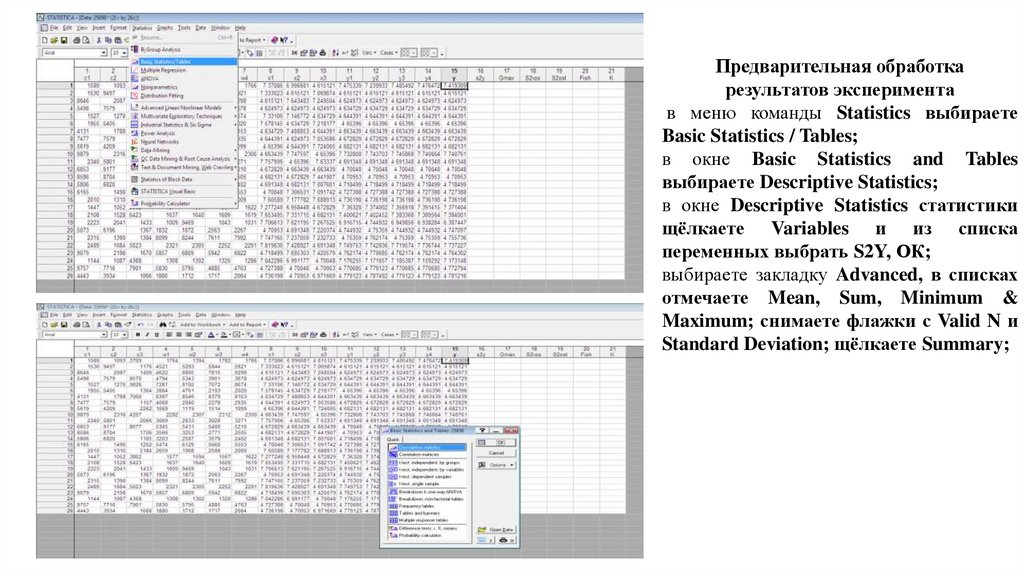Viewport: 1024px width, 574px height.
Task: Open File menu in top STATISTICA window
Action: [x=54, y=27]
